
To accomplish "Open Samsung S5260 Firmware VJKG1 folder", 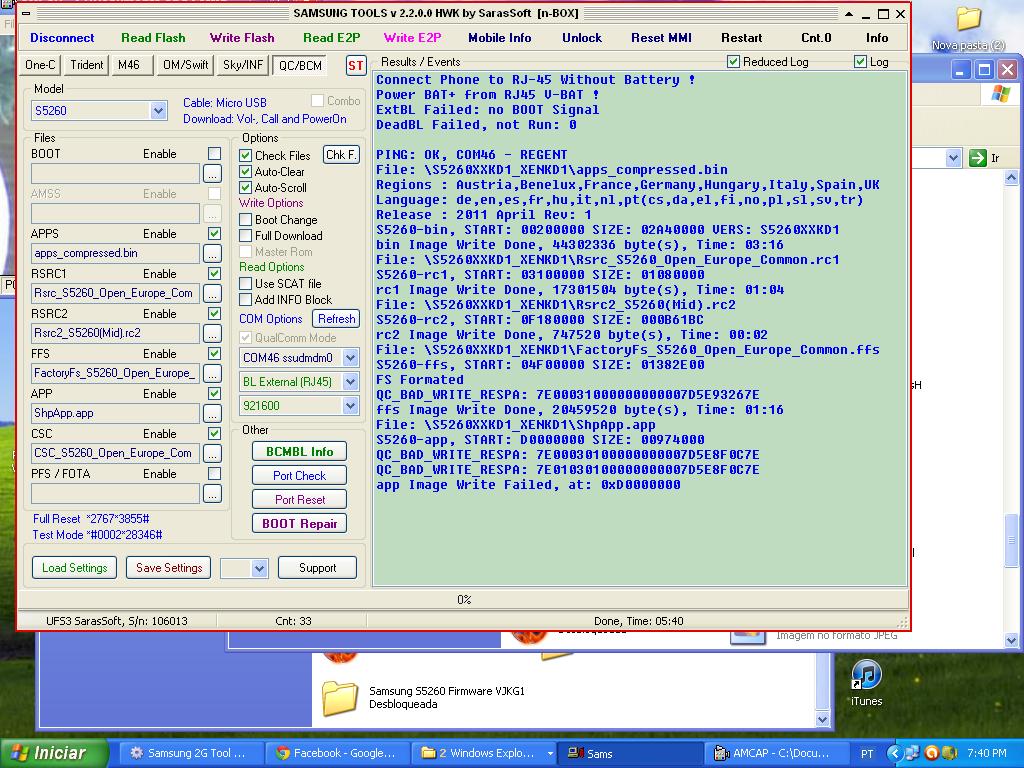I will click(x=424, y=697).
